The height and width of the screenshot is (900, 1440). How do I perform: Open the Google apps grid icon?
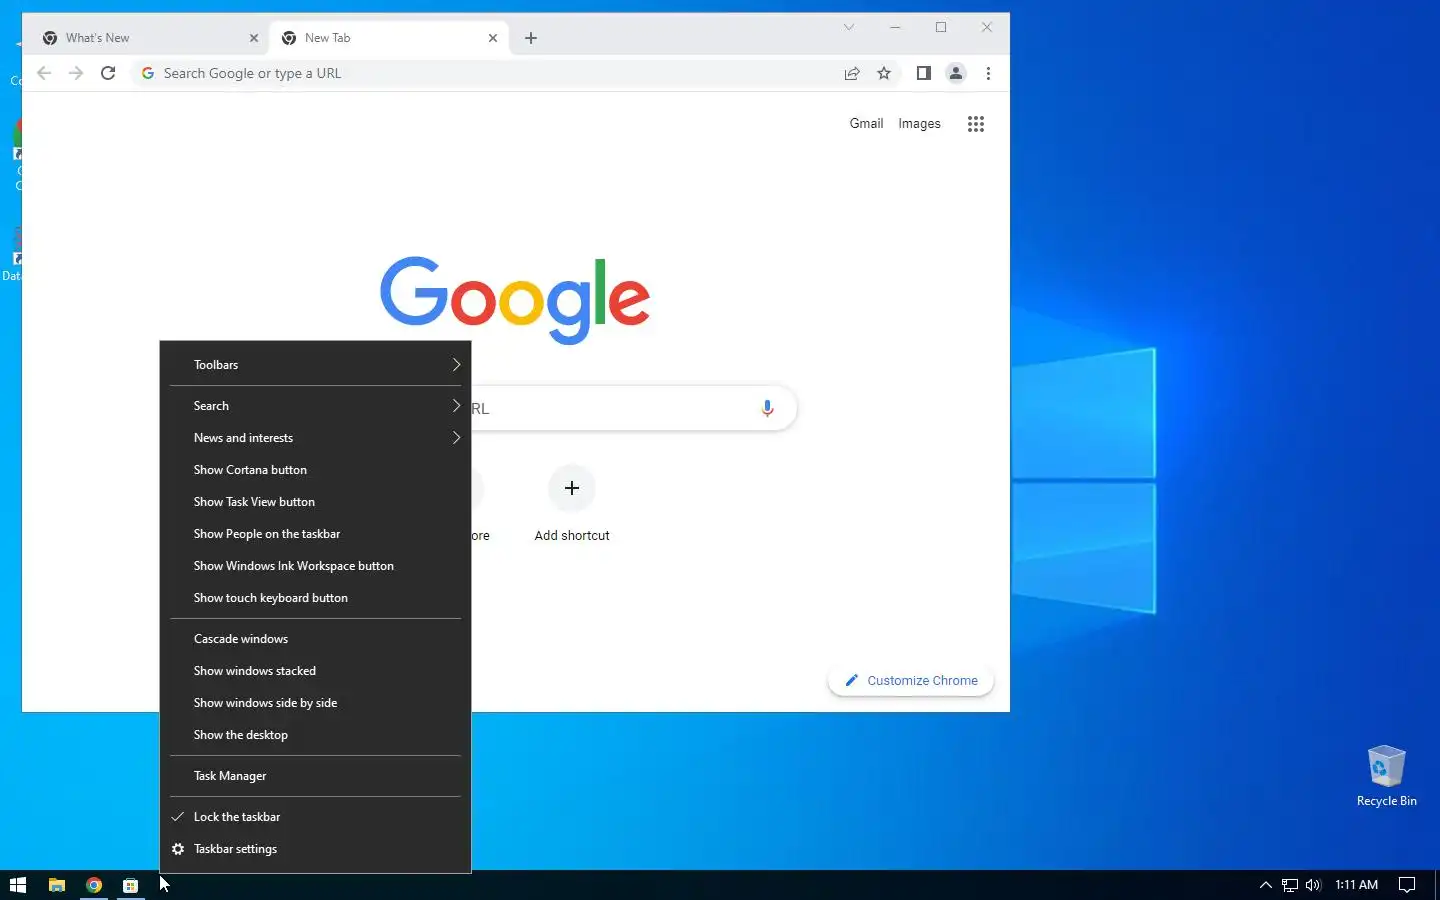point(976,124)
